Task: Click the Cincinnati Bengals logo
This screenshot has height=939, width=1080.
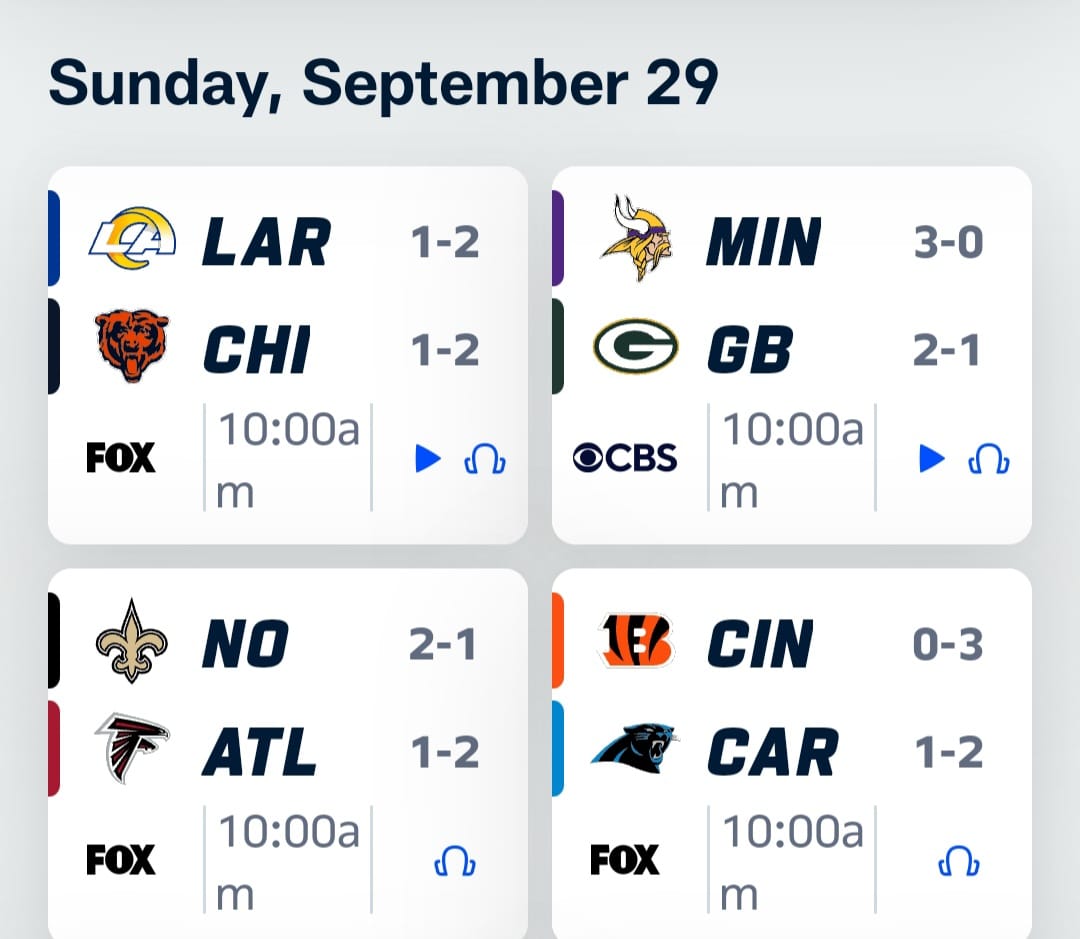Action: tap(636, 641)
